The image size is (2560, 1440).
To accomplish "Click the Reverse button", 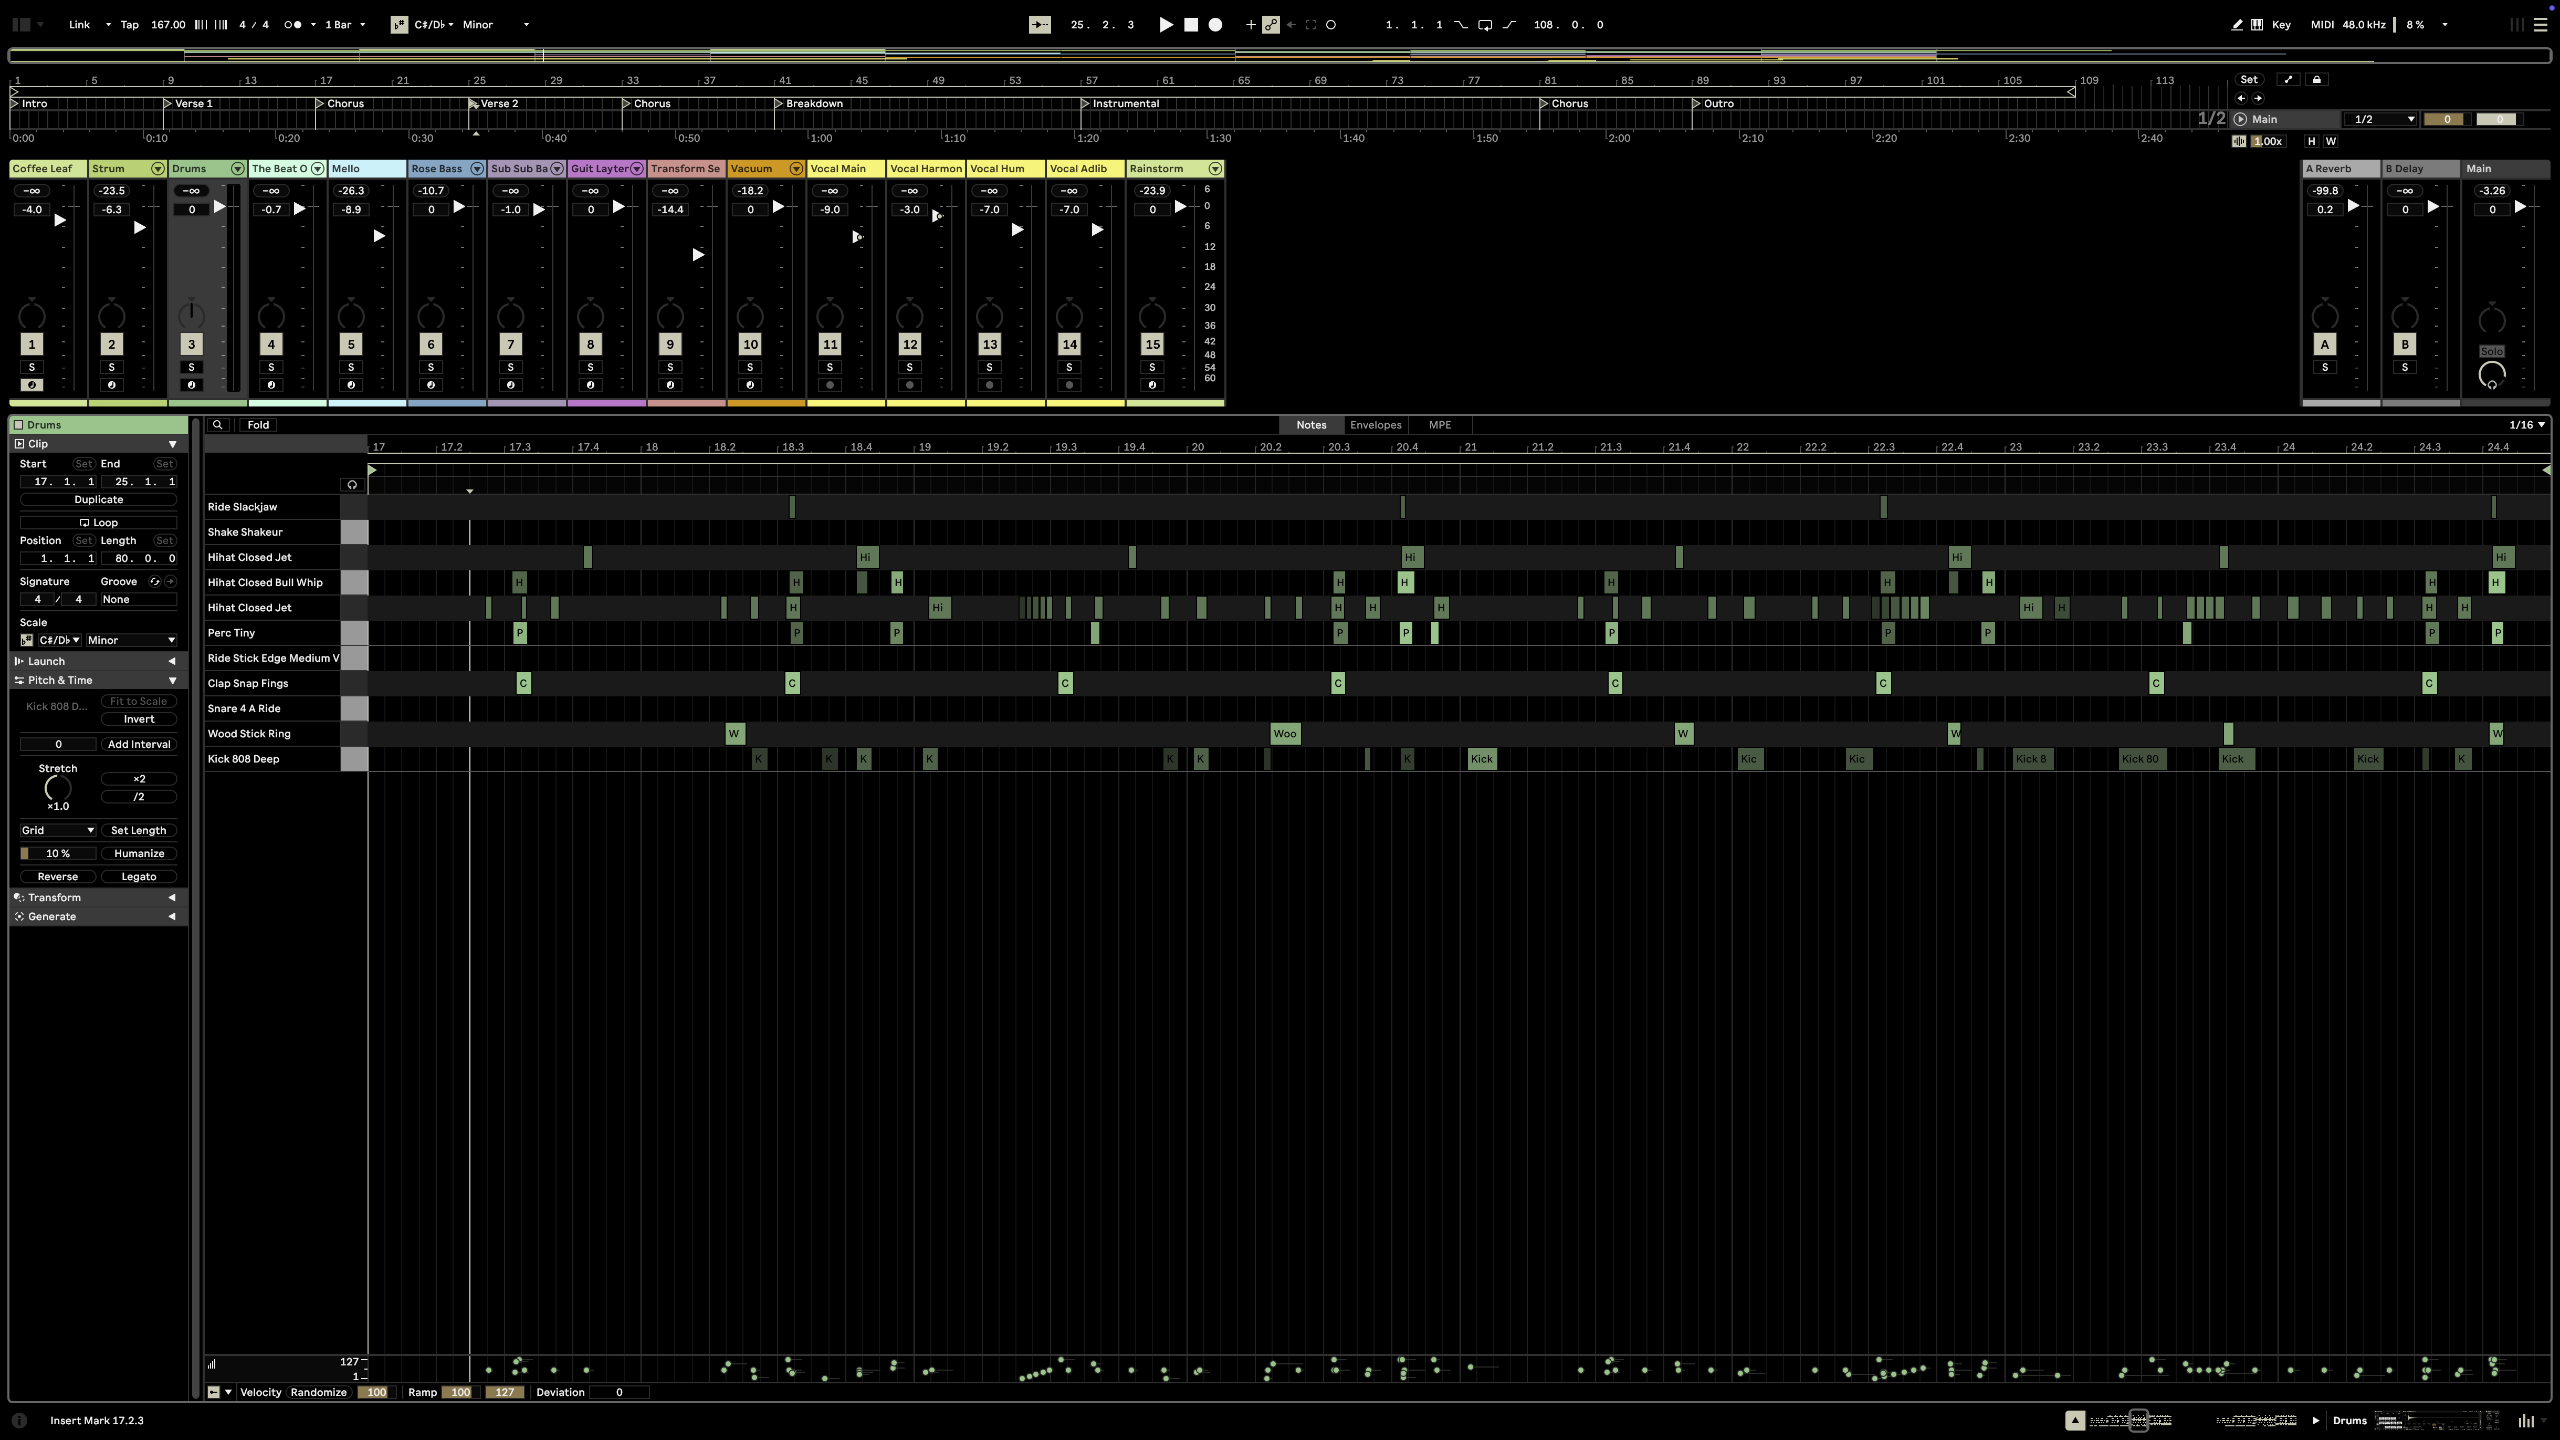I will pyautogui.click(x=57, y=876).
